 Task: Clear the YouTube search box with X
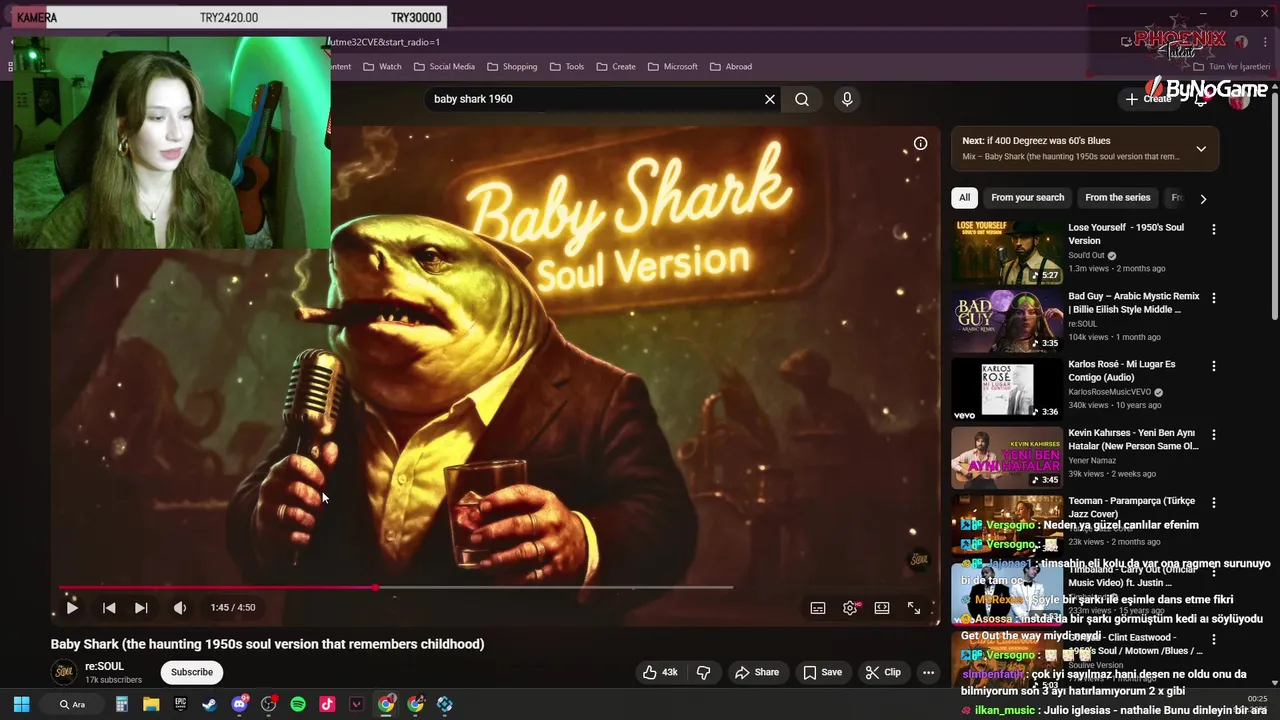tap(770, 99)
